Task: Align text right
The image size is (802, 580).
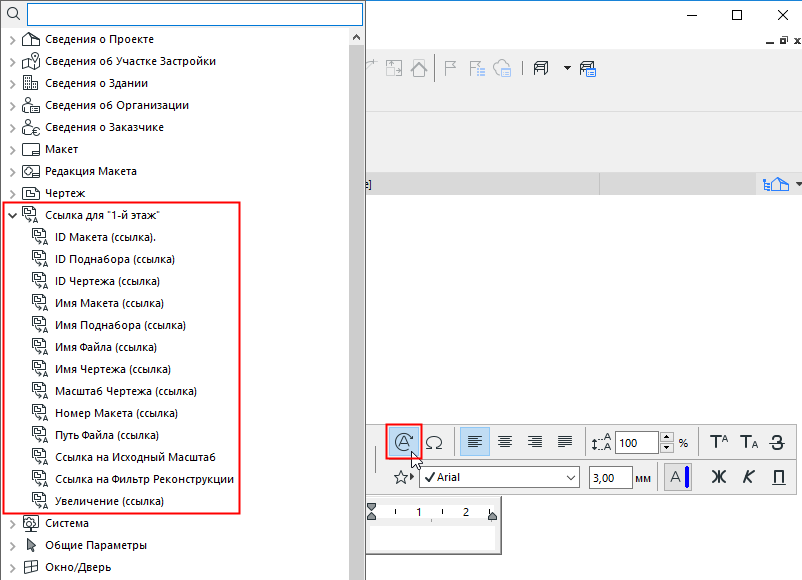Action: click(x=535, y=441)
